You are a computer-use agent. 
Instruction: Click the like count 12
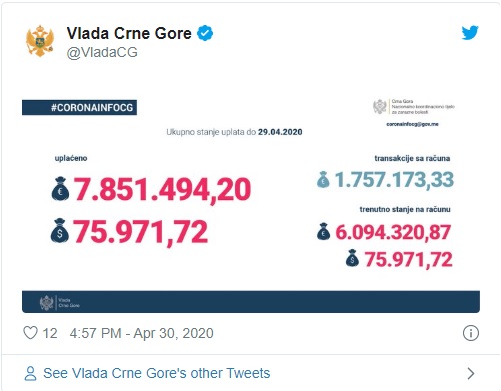click(50, 333)
